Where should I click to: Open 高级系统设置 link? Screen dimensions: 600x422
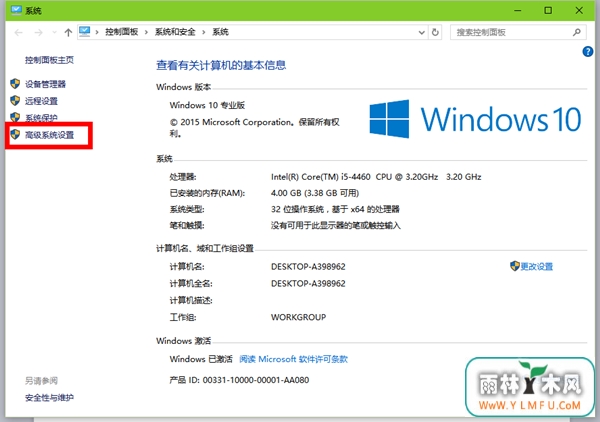tap(49, 135)
